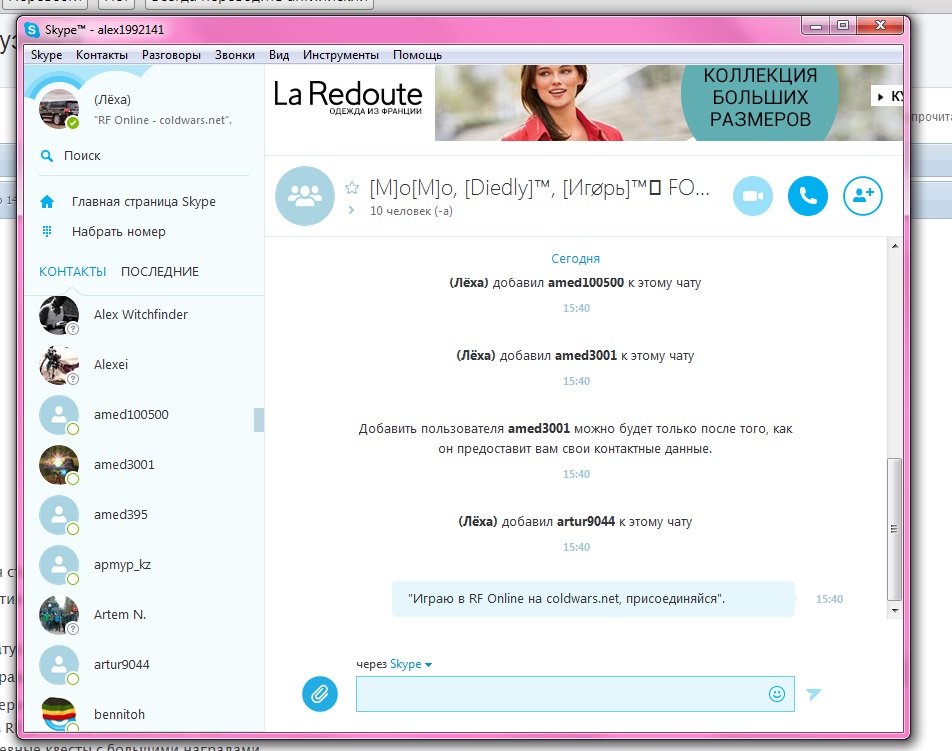Select the bennitoh contact avatar
This screenshot has height=751, width=952.
pyautogui.click(x=59, y=713)
